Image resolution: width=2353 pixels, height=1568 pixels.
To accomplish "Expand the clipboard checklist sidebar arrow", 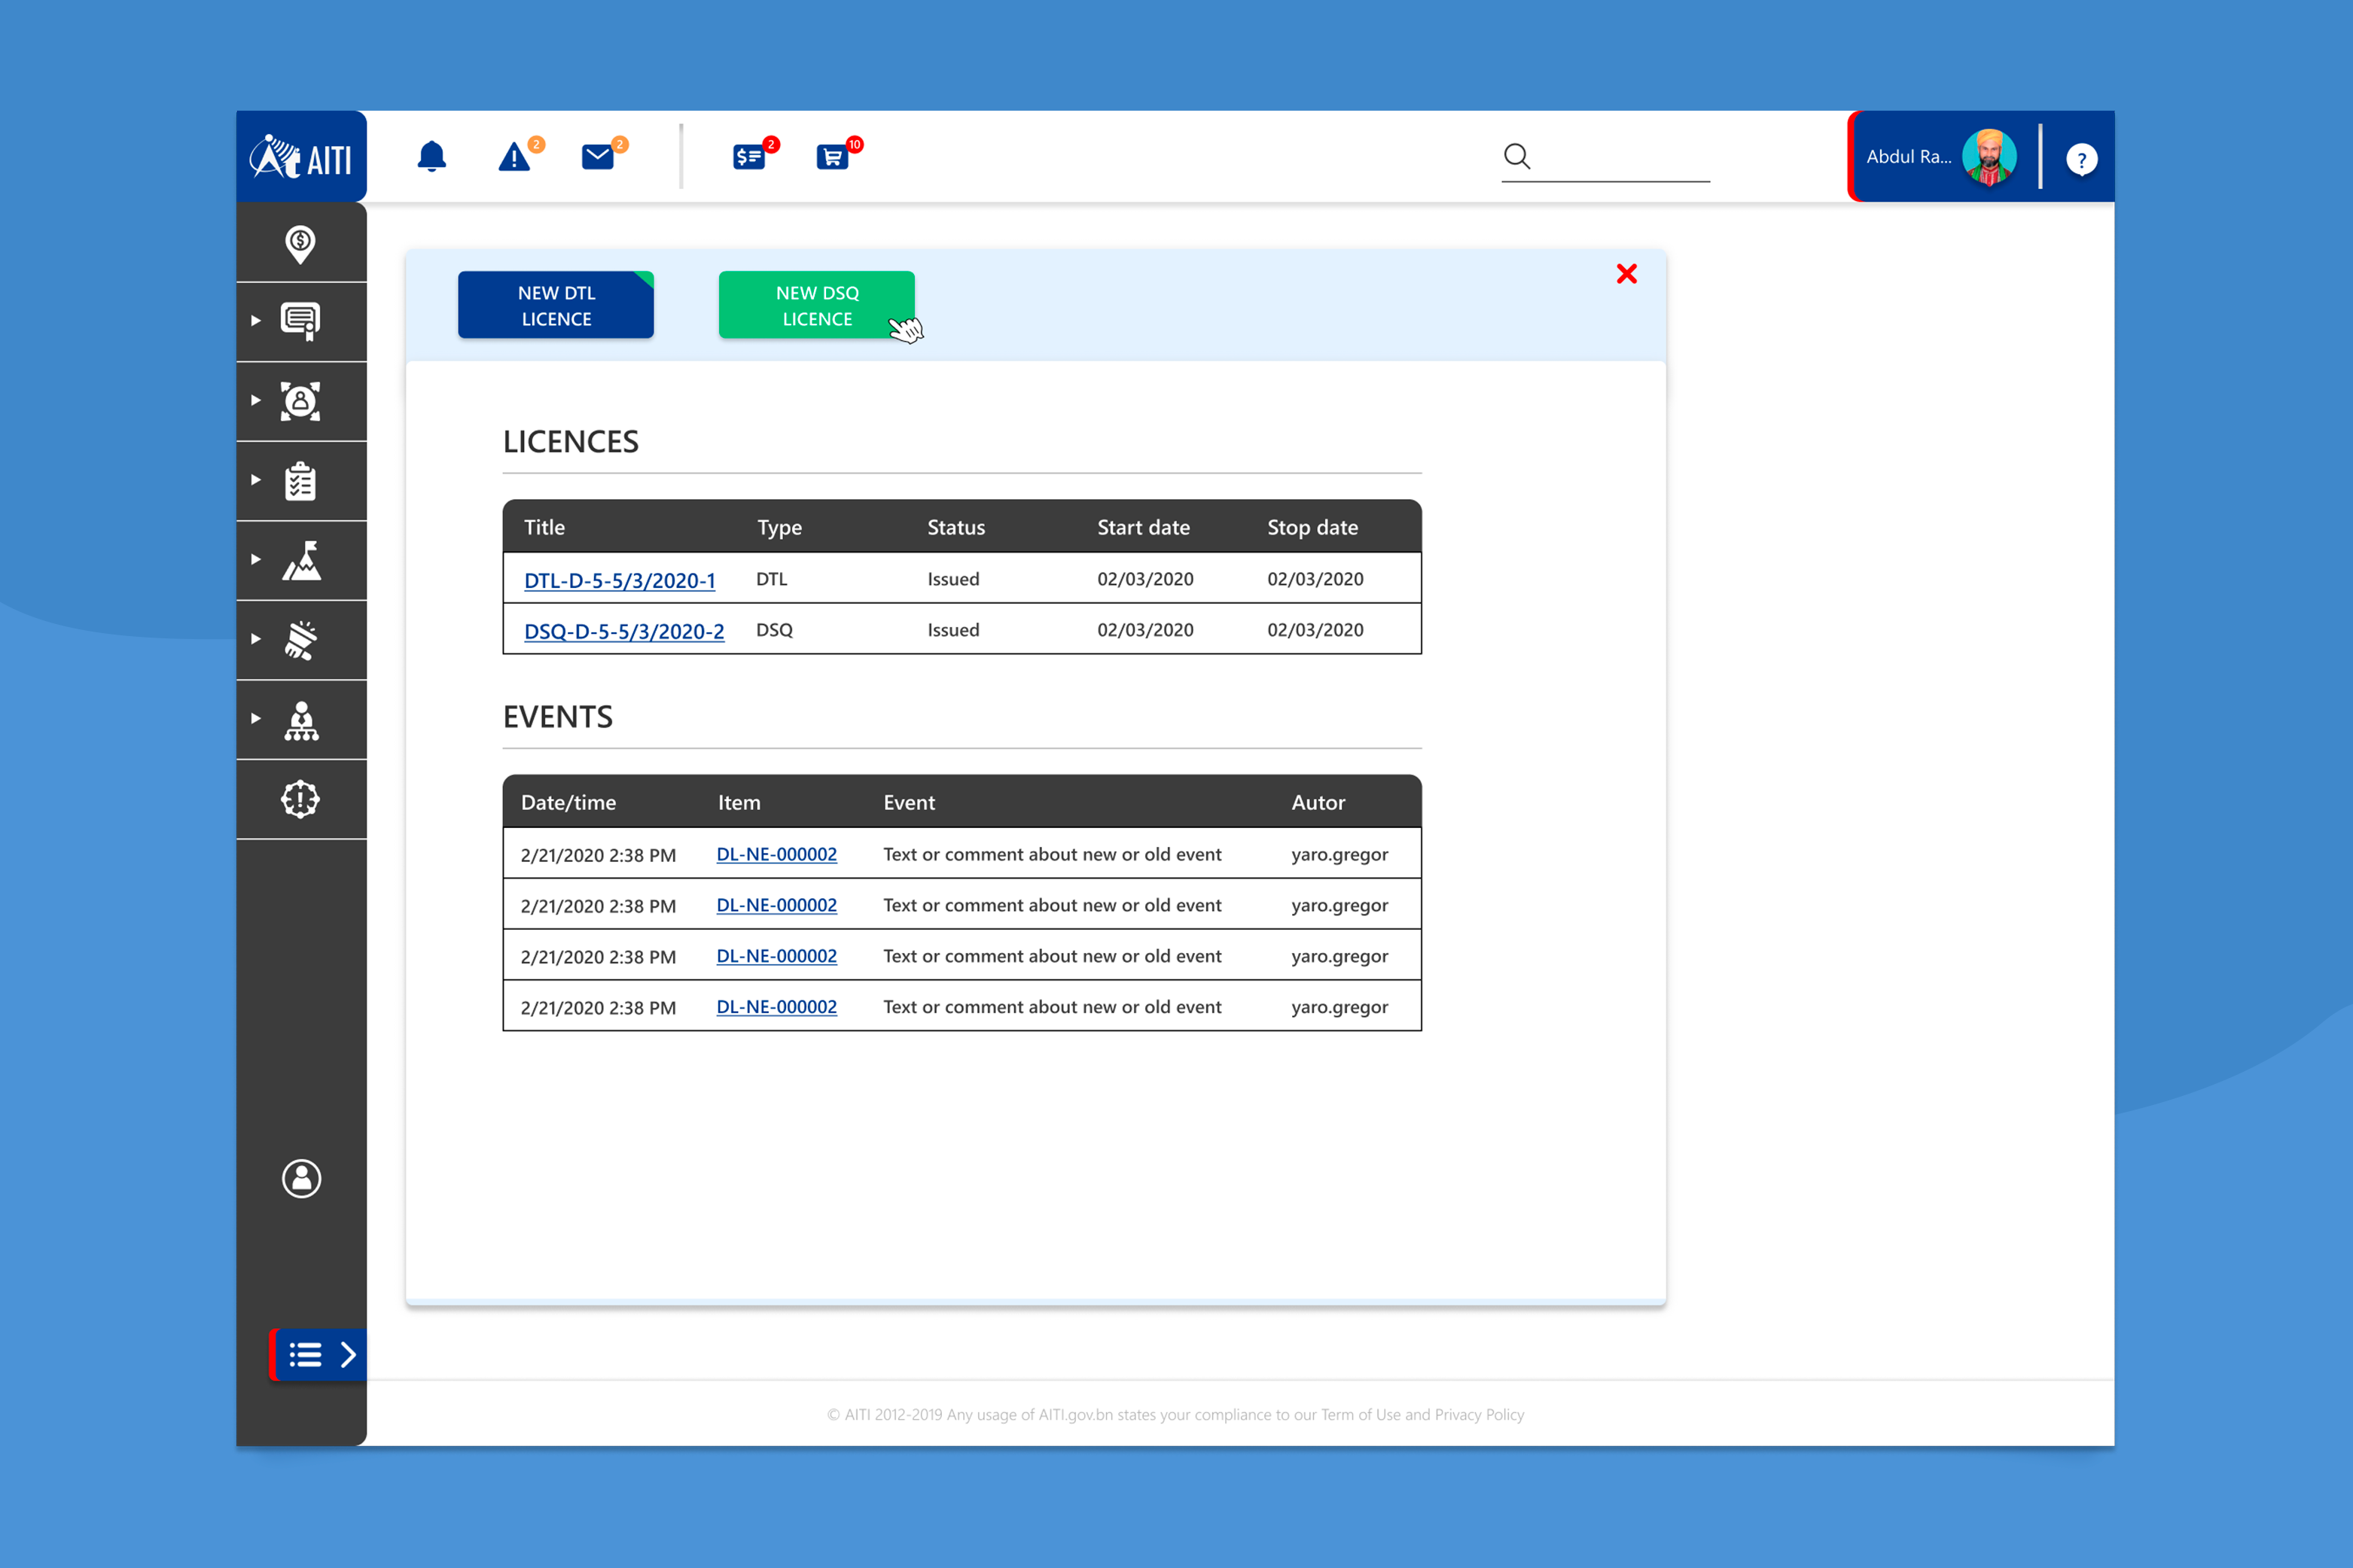I will point(256,479).
